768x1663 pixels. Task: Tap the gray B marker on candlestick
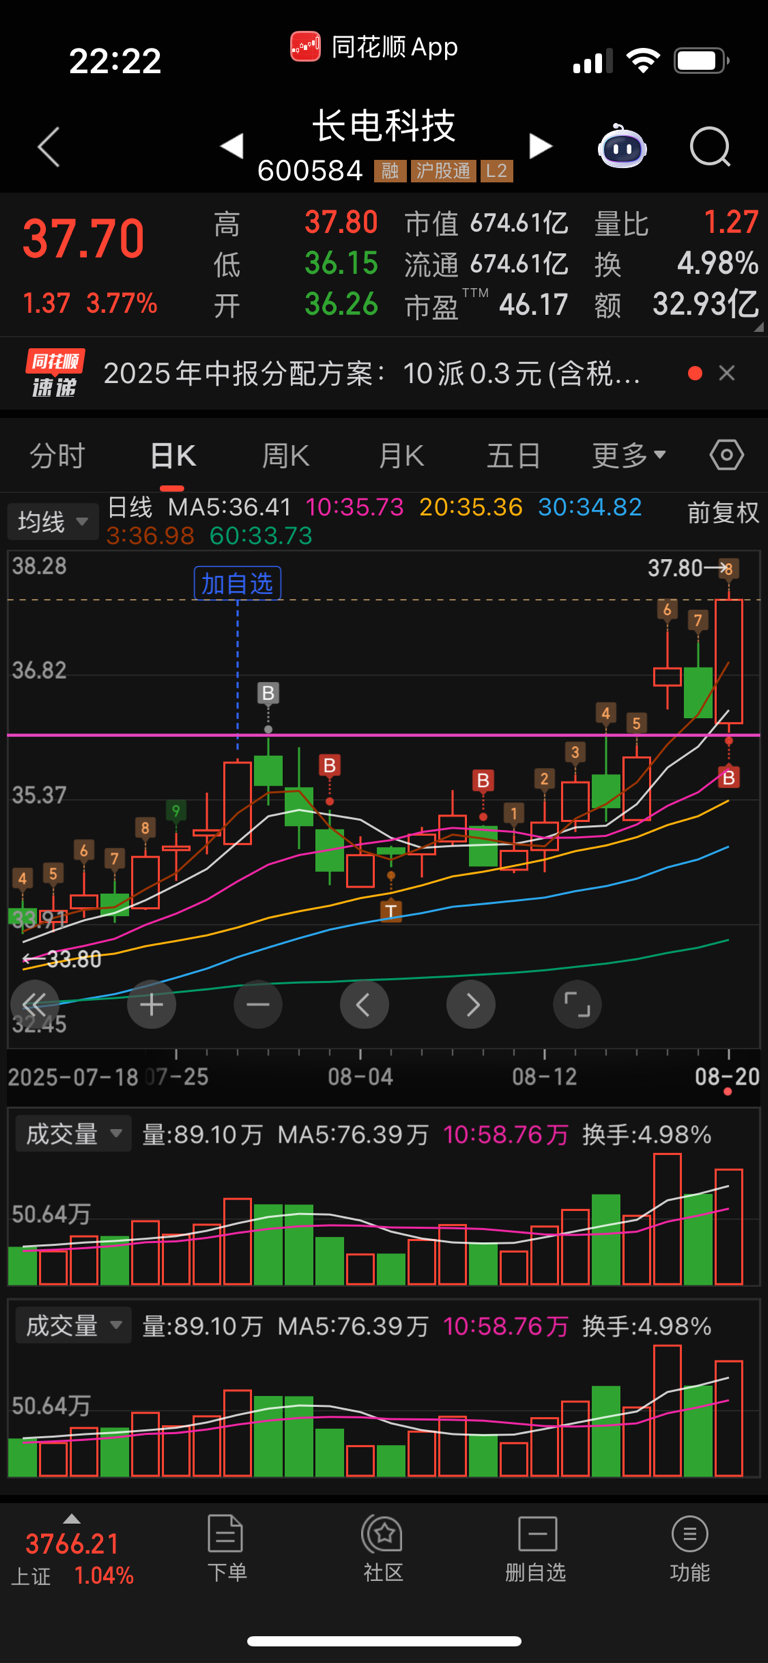click(267, 693)
